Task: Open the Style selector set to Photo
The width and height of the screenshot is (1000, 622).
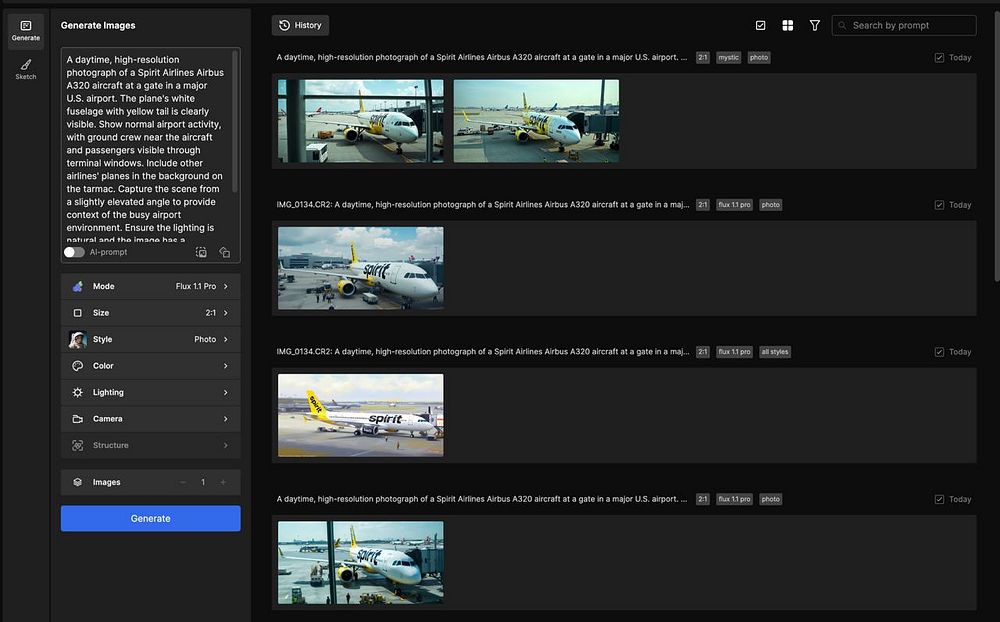Action: (150, 340)
